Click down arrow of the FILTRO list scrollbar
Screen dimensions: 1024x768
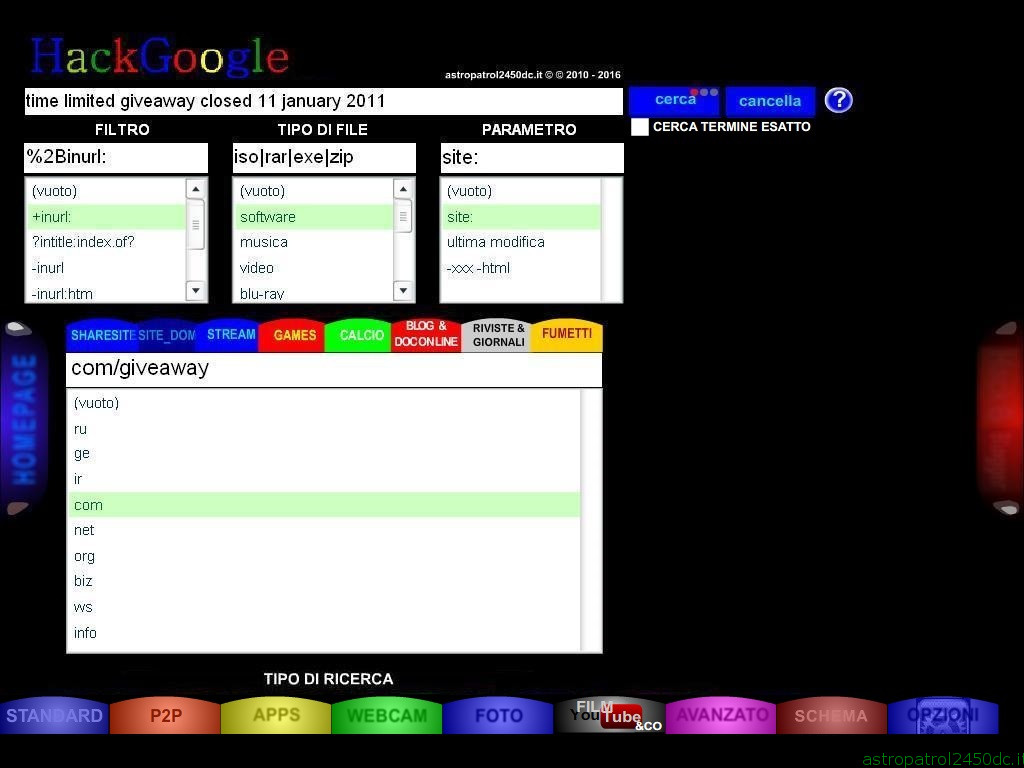[196, 291]
